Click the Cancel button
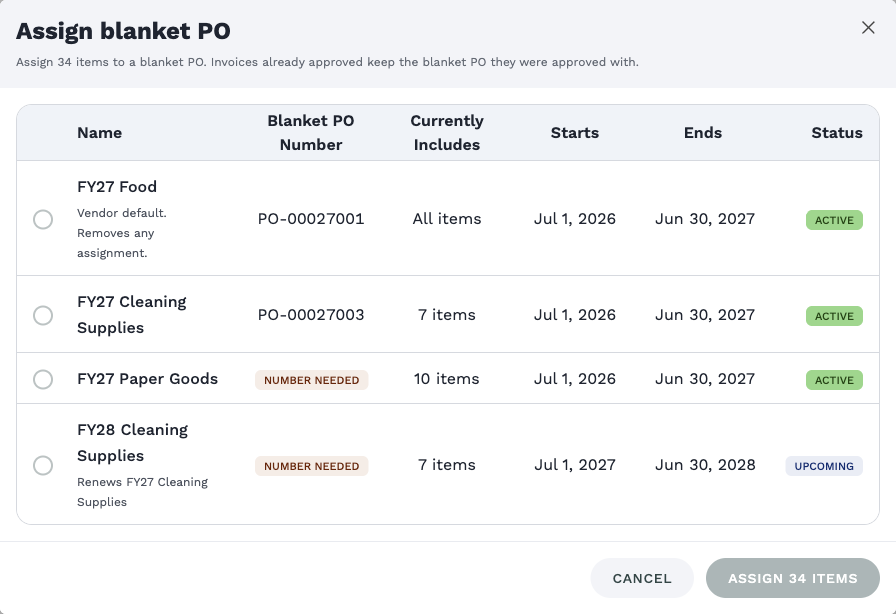This screenshot has height=614, width=896. [642, 578]
